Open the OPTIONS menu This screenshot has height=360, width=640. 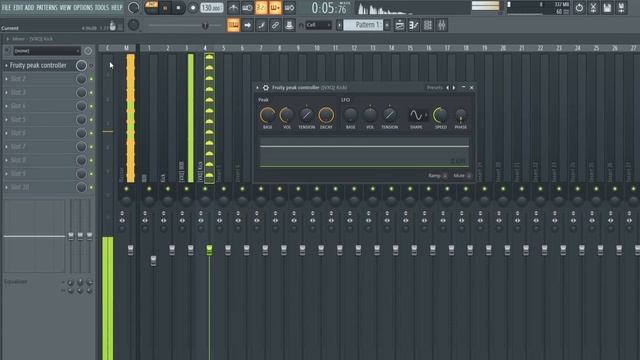click(83, 8)
